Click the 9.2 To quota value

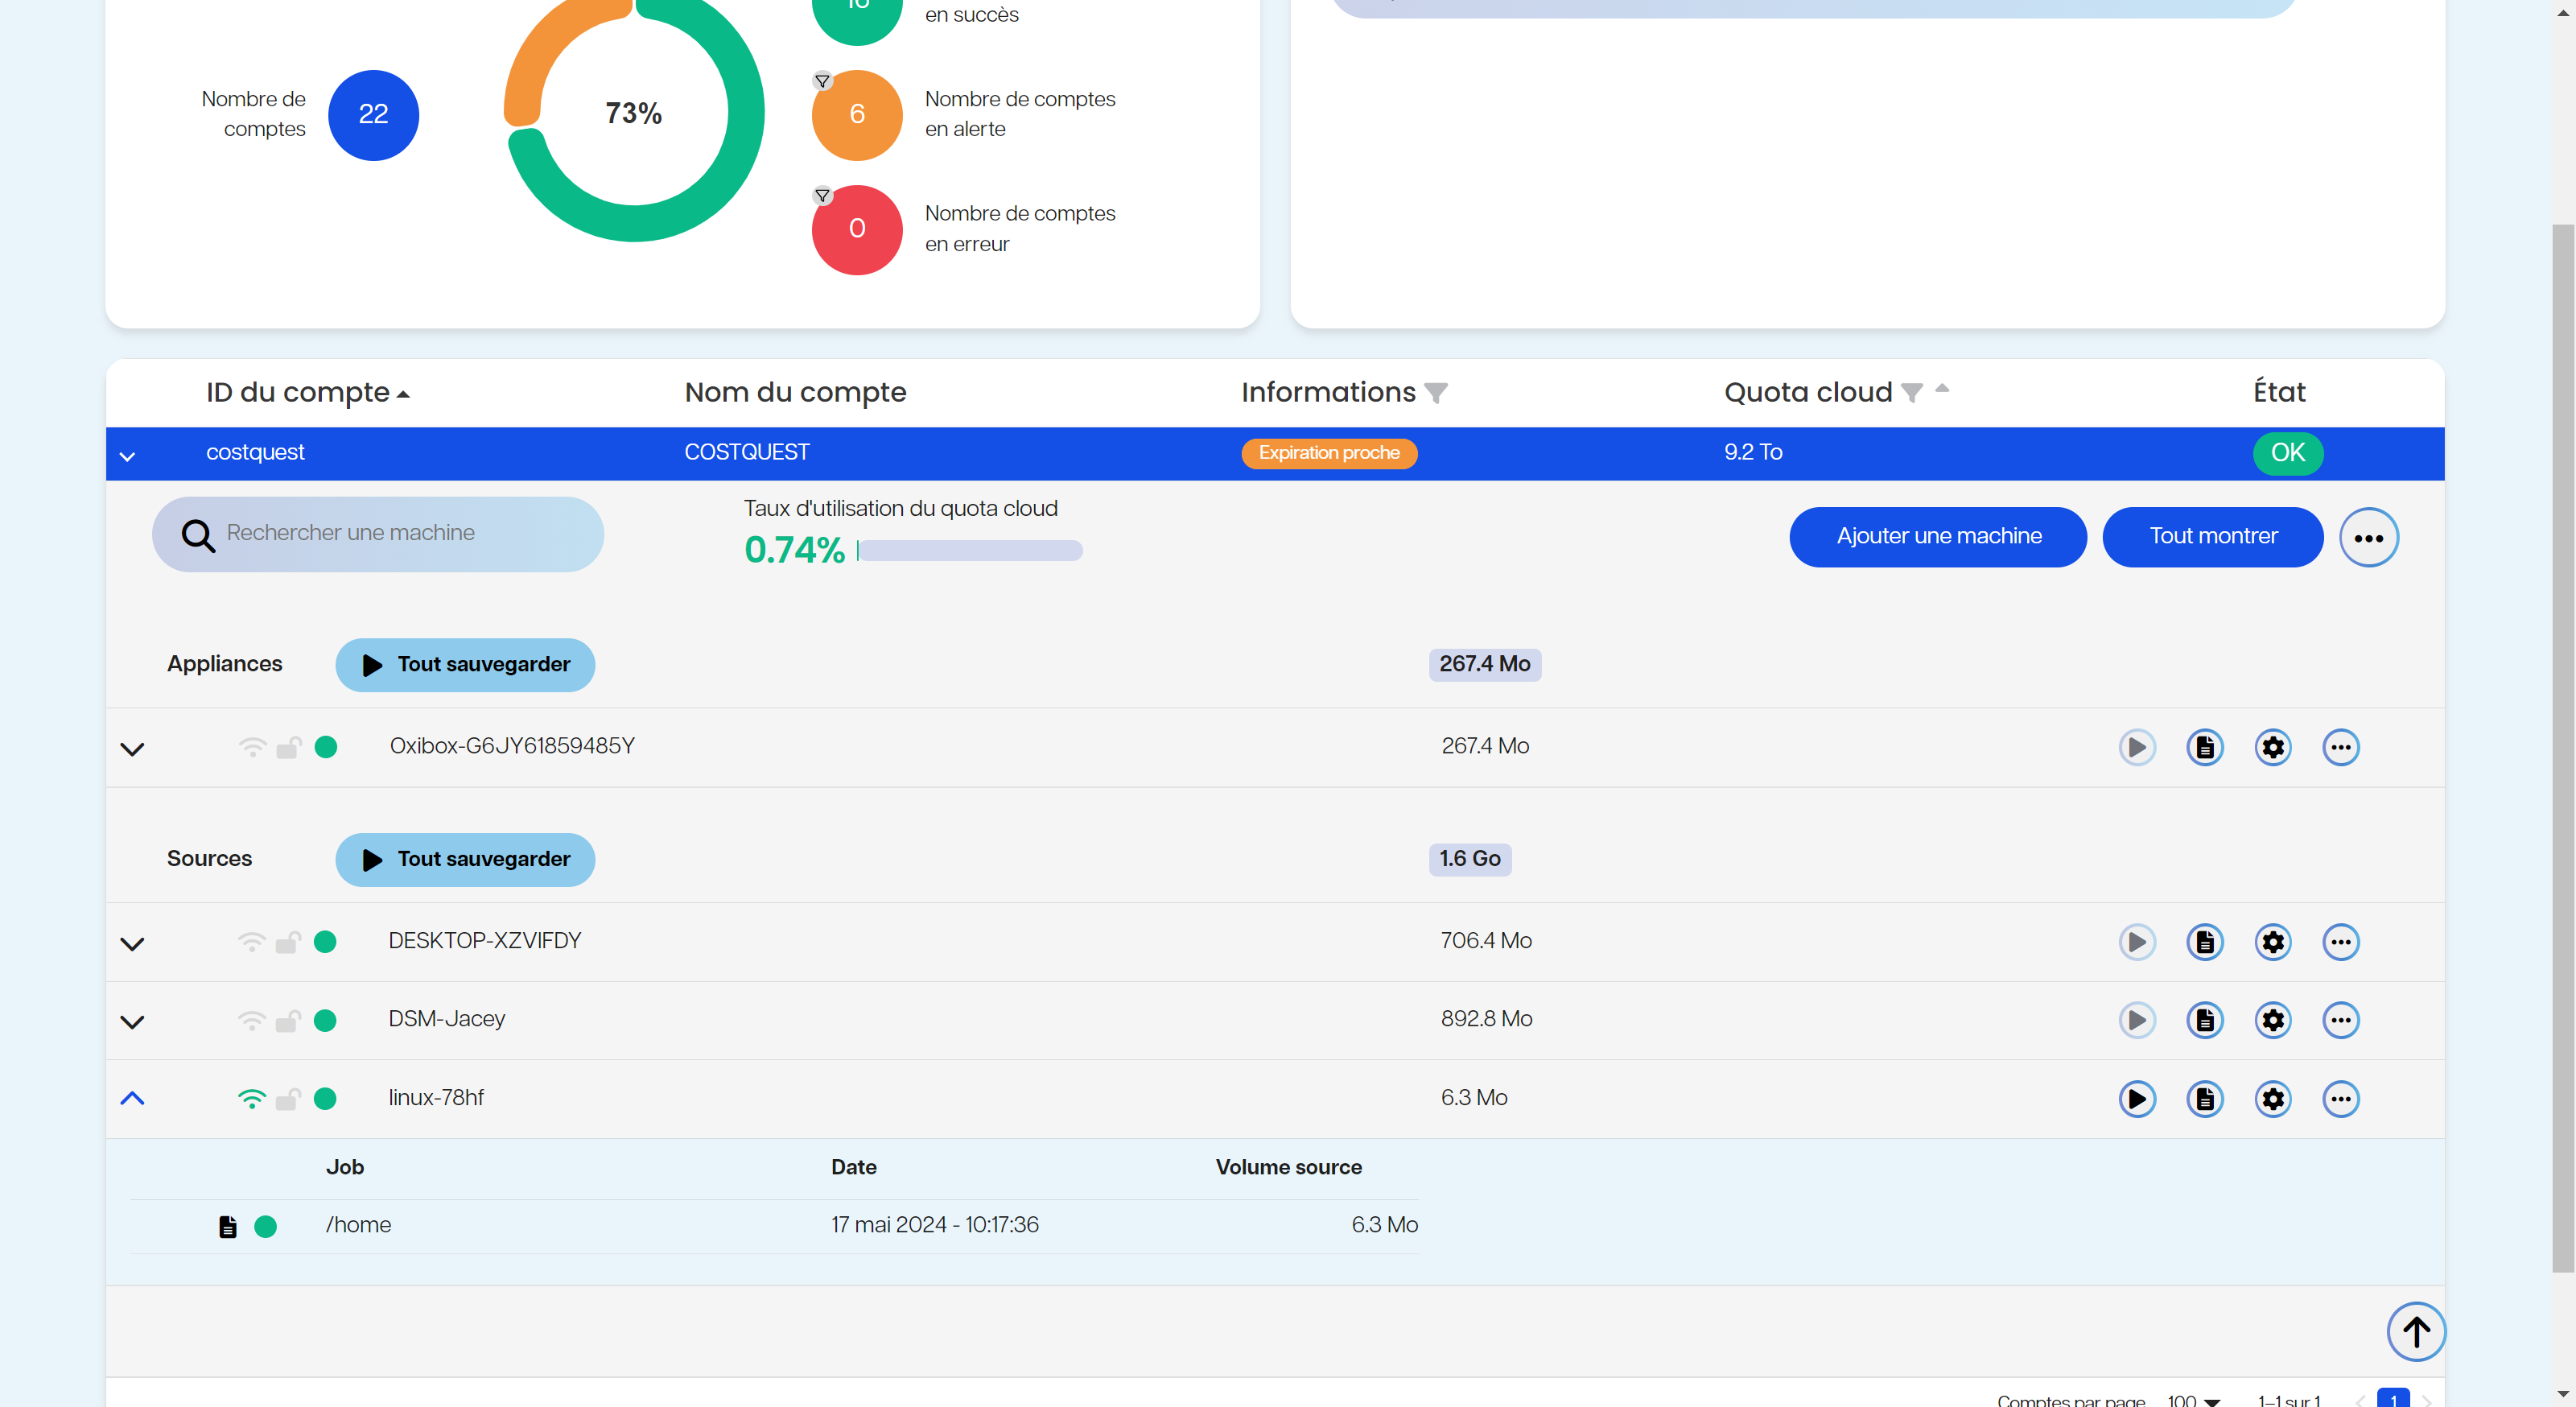[x=1753, y=453]
